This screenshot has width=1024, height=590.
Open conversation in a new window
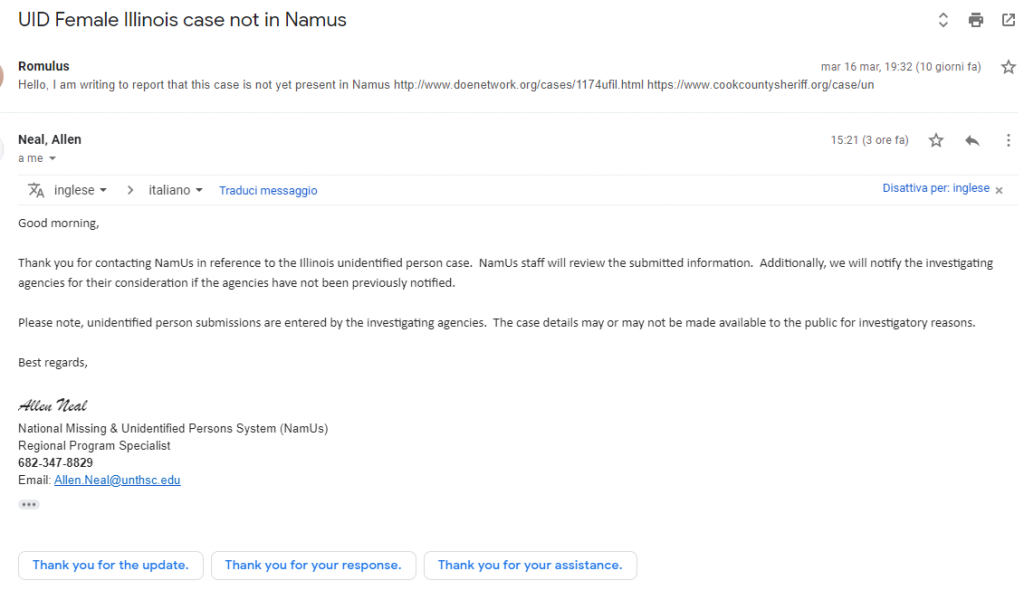(1008, 20)
